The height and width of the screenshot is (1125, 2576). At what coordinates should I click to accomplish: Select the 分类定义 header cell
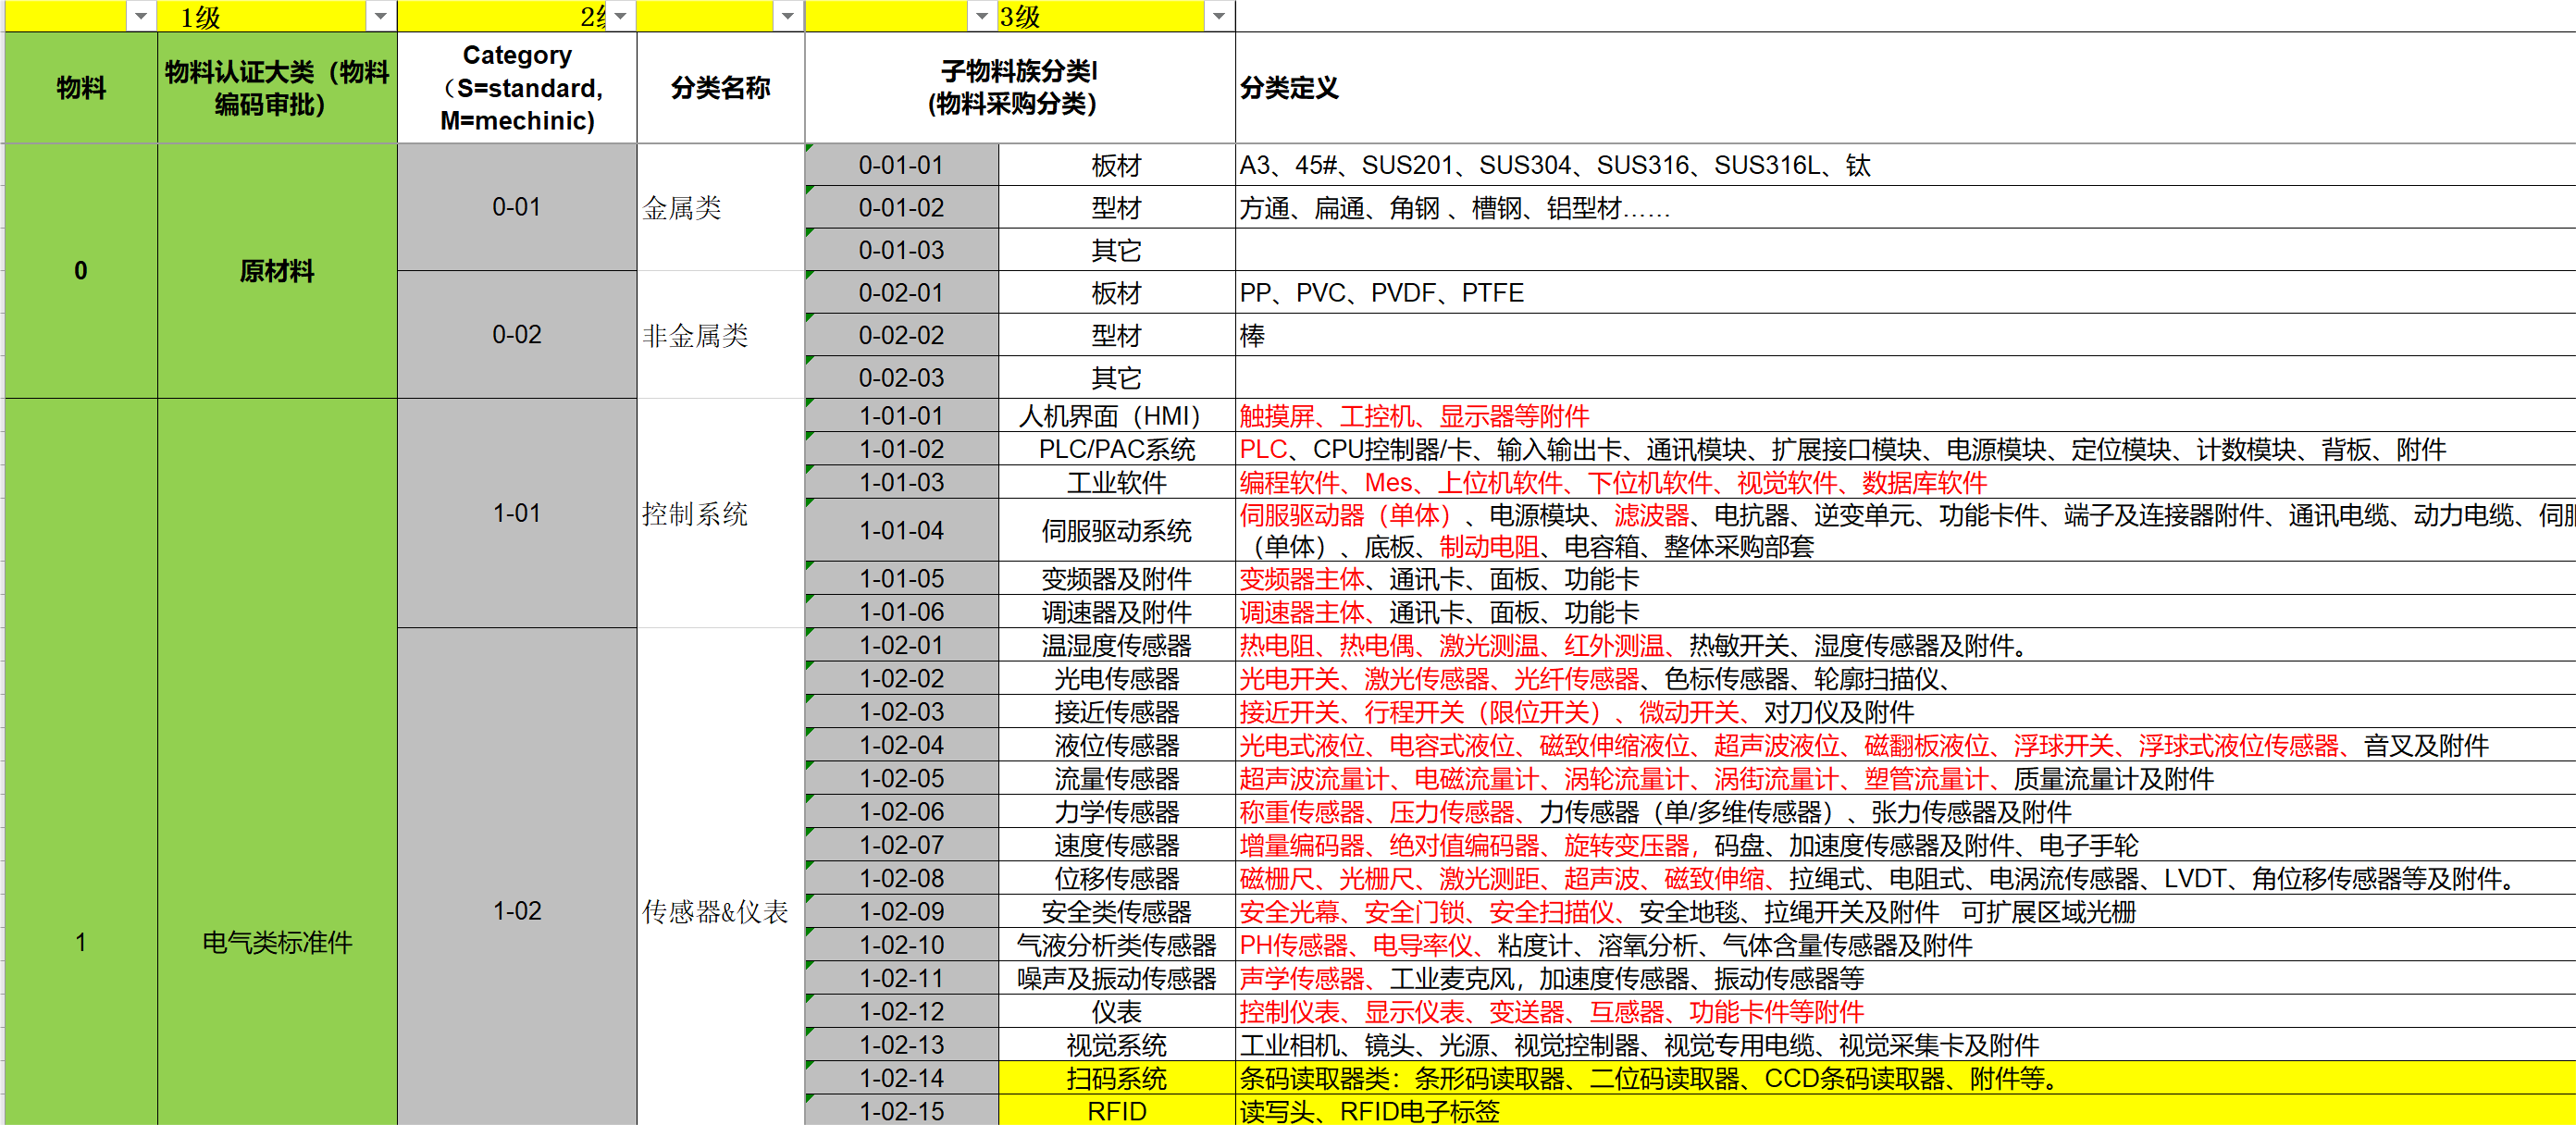click(1288, 88)
